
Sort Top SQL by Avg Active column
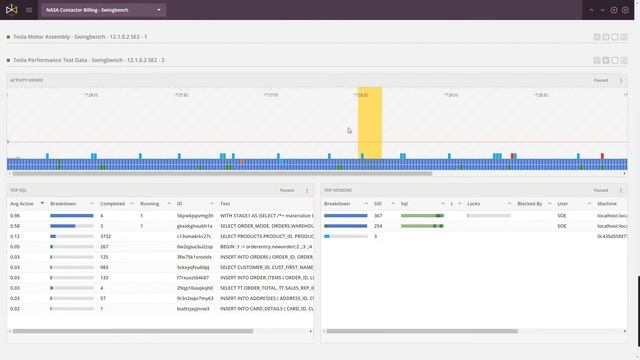pyautogui.click(x=22, y=204)
